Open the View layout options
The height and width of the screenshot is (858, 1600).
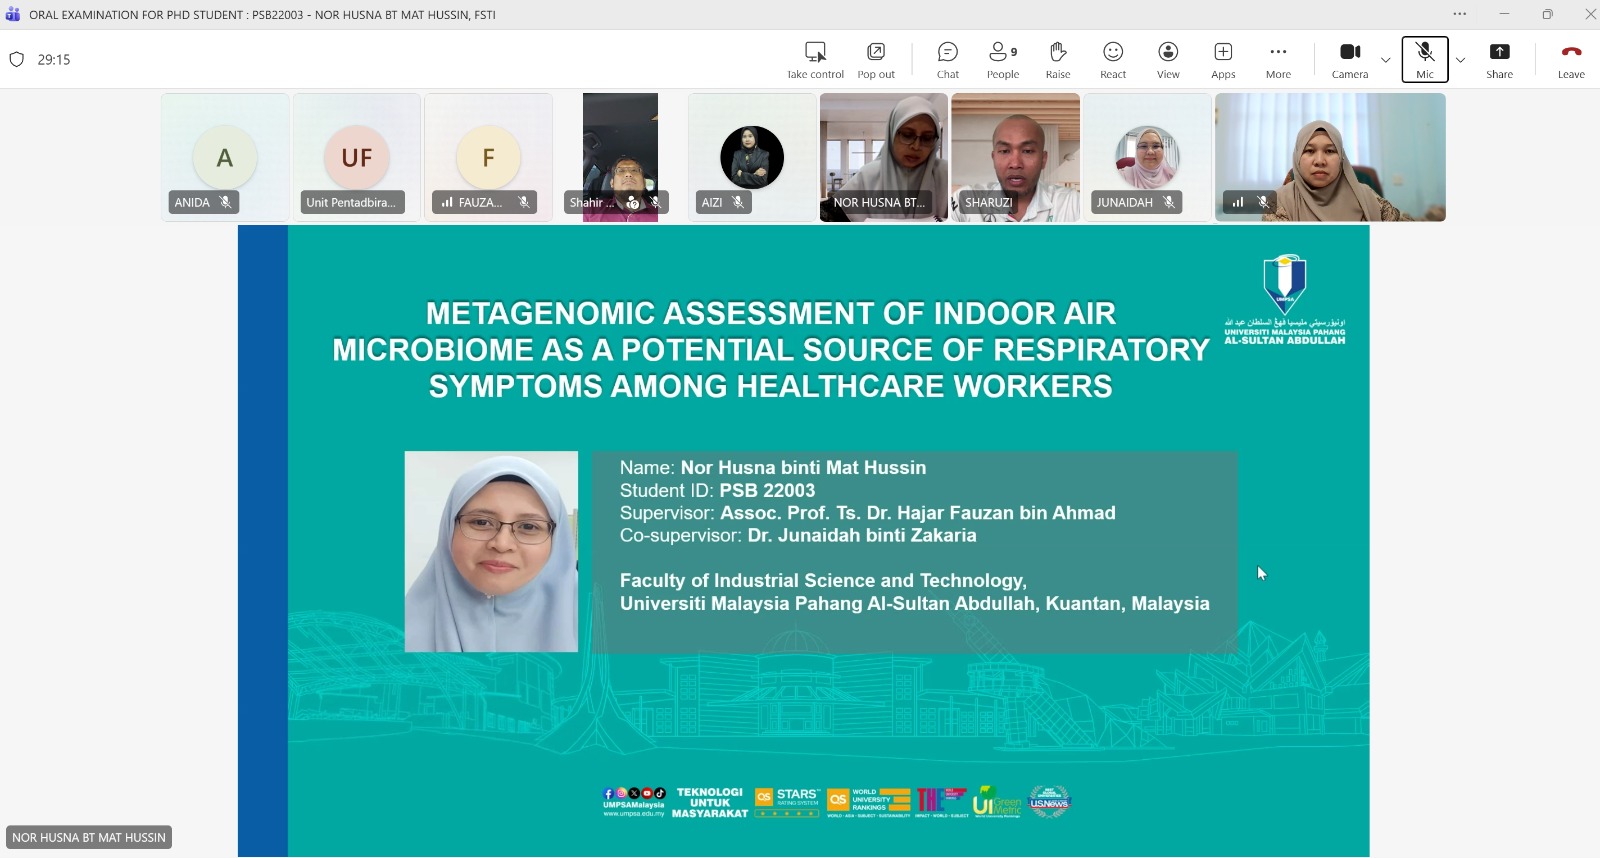1168,60
